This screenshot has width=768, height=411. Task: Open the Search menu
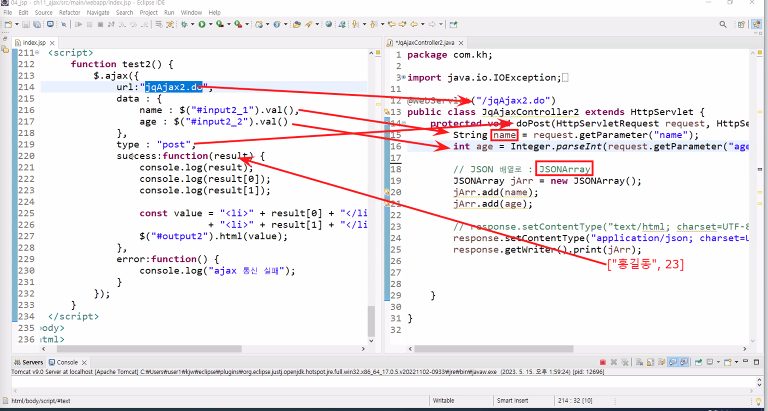124,12
